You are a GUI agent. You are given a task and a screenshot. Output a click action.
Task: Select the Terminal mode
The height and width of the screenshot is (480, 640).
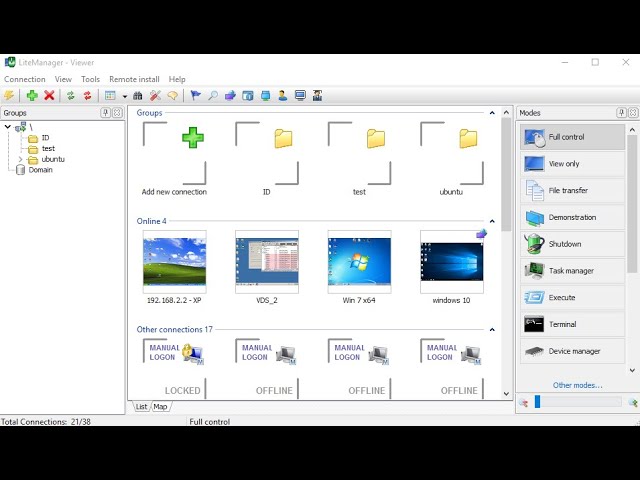pos(572,324)
